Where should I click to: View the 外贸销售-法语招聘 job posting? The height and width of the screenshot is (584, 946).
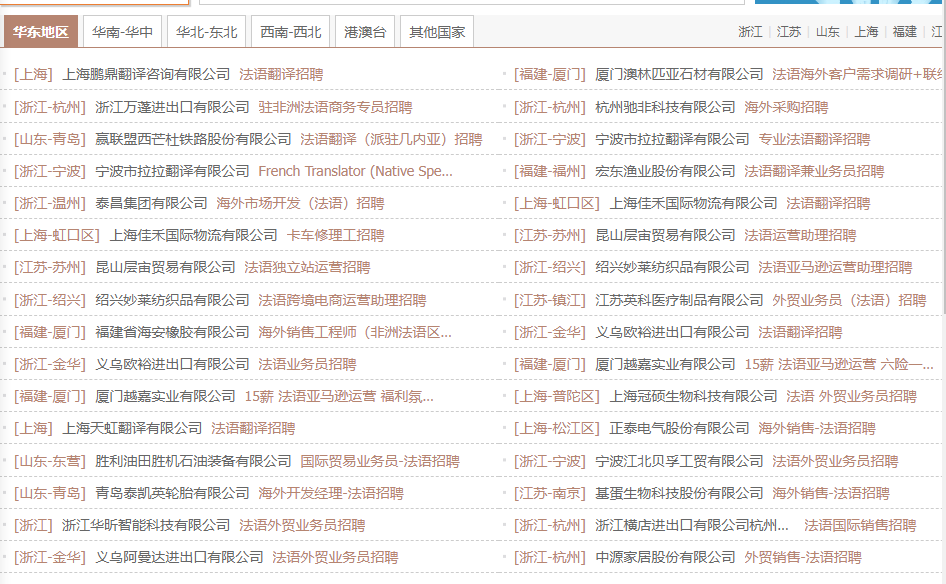(x=802, y=558)
